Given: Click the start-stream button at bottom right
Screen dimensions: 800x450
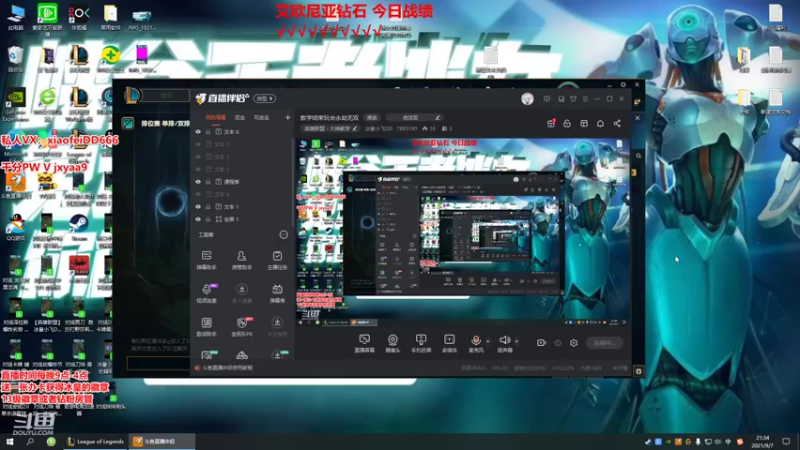Looking at the screenshot, I should click(604, 343).
